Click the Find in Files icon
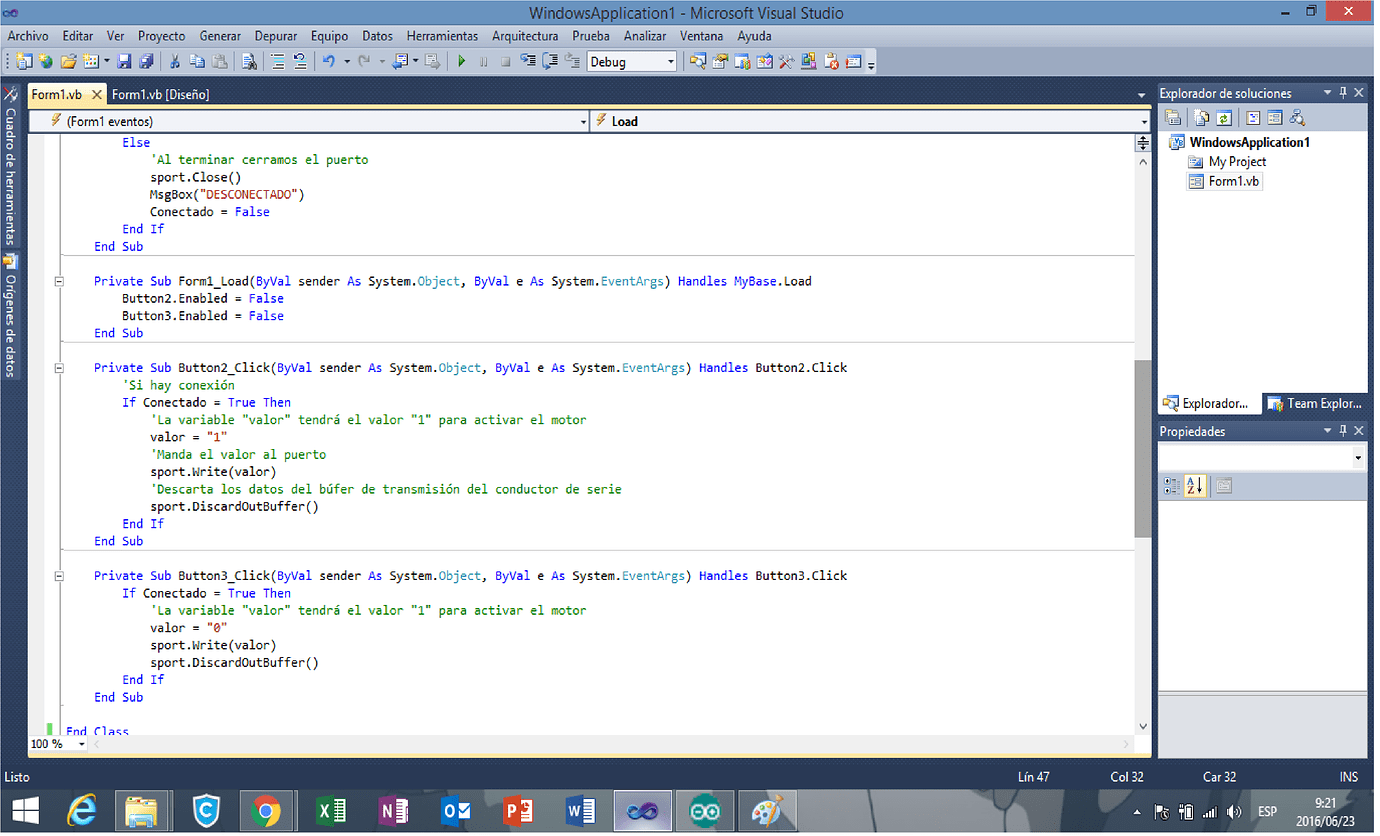The width and height of the screenshot is (1380, 836). pyautogui.click(x=248, y=61)
